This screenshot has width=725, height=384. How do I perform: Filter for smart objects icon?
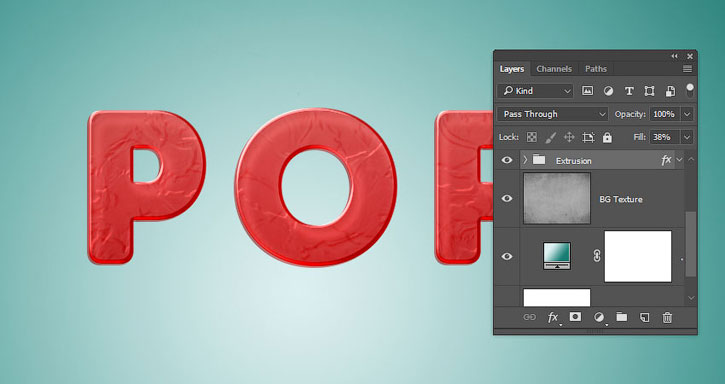[x=670, y=91]
